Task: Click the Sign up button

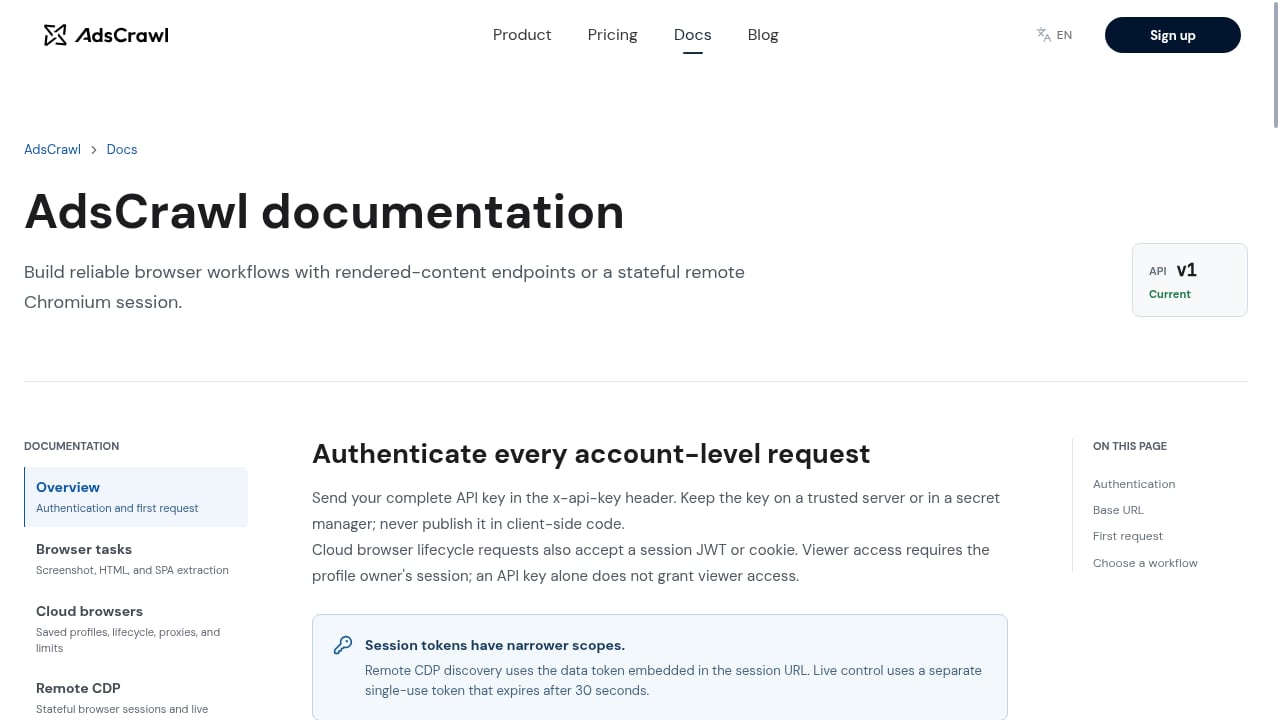Action: pyautogui.click(x=1172, y=35)
